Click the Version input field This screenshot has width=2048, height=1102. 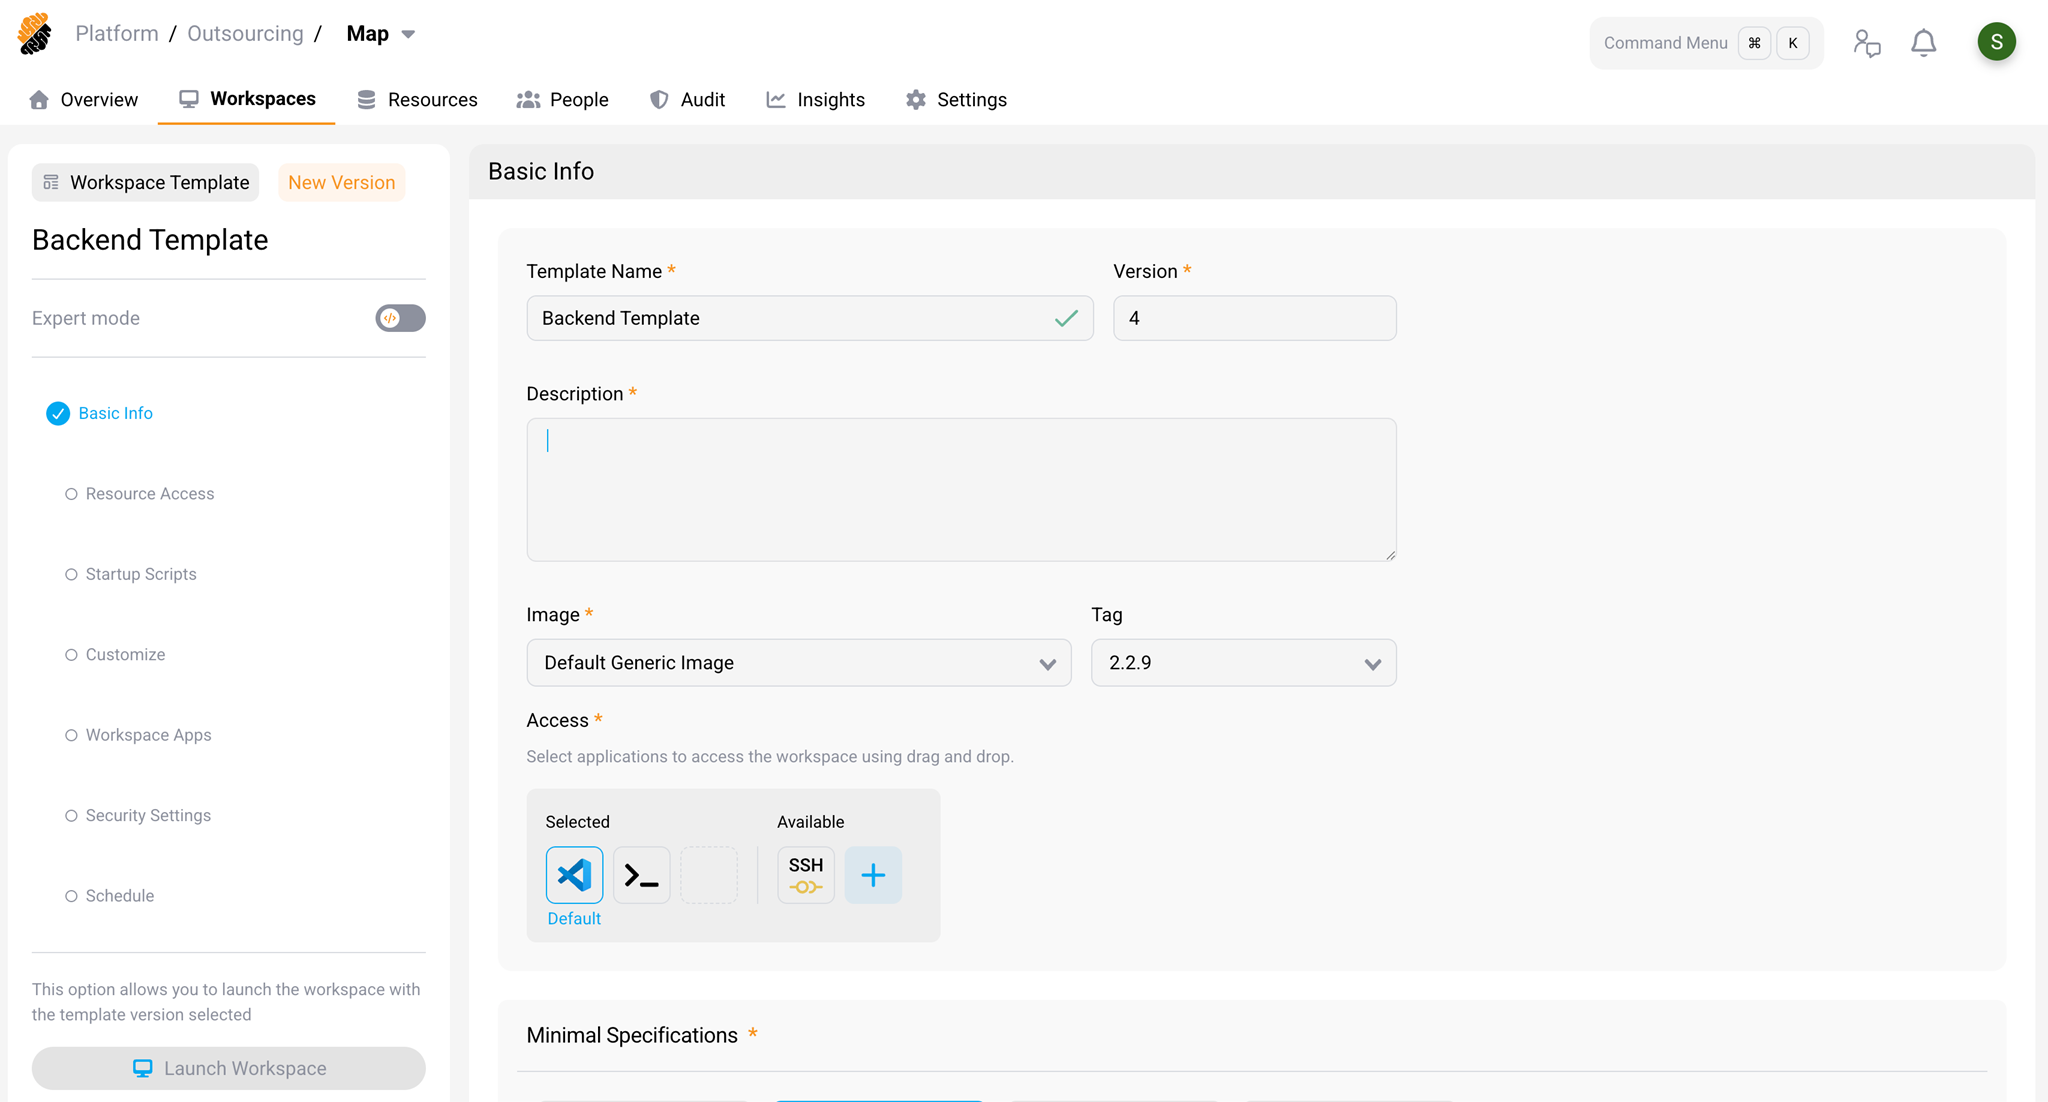(x=1254, y=318)
